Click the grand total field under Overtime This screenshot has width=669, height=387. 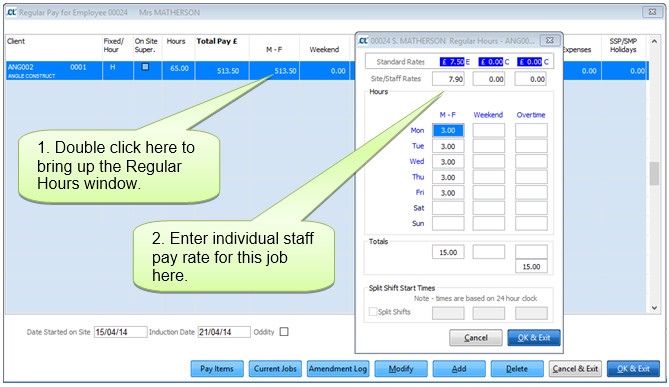pos(531,267)
